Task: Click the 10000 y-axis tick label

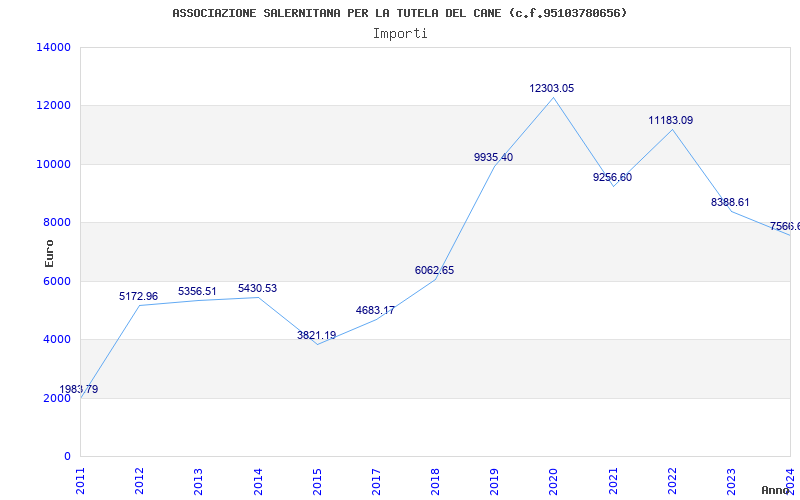Action: pyautogui.click(x=53, y=164)
